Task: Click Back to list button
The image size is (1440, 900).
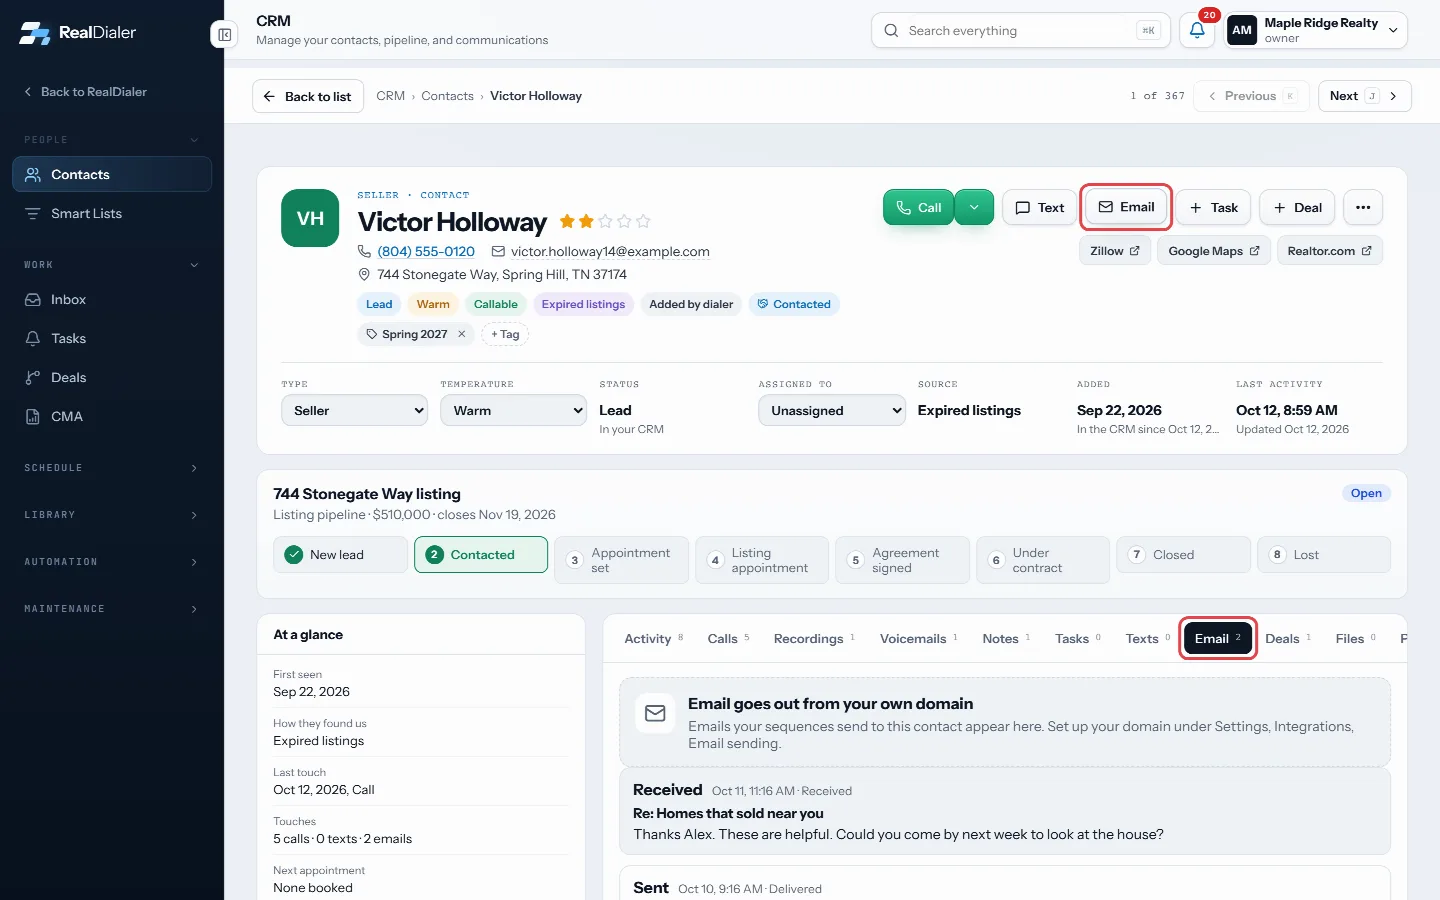Action: tap(308, 96)
